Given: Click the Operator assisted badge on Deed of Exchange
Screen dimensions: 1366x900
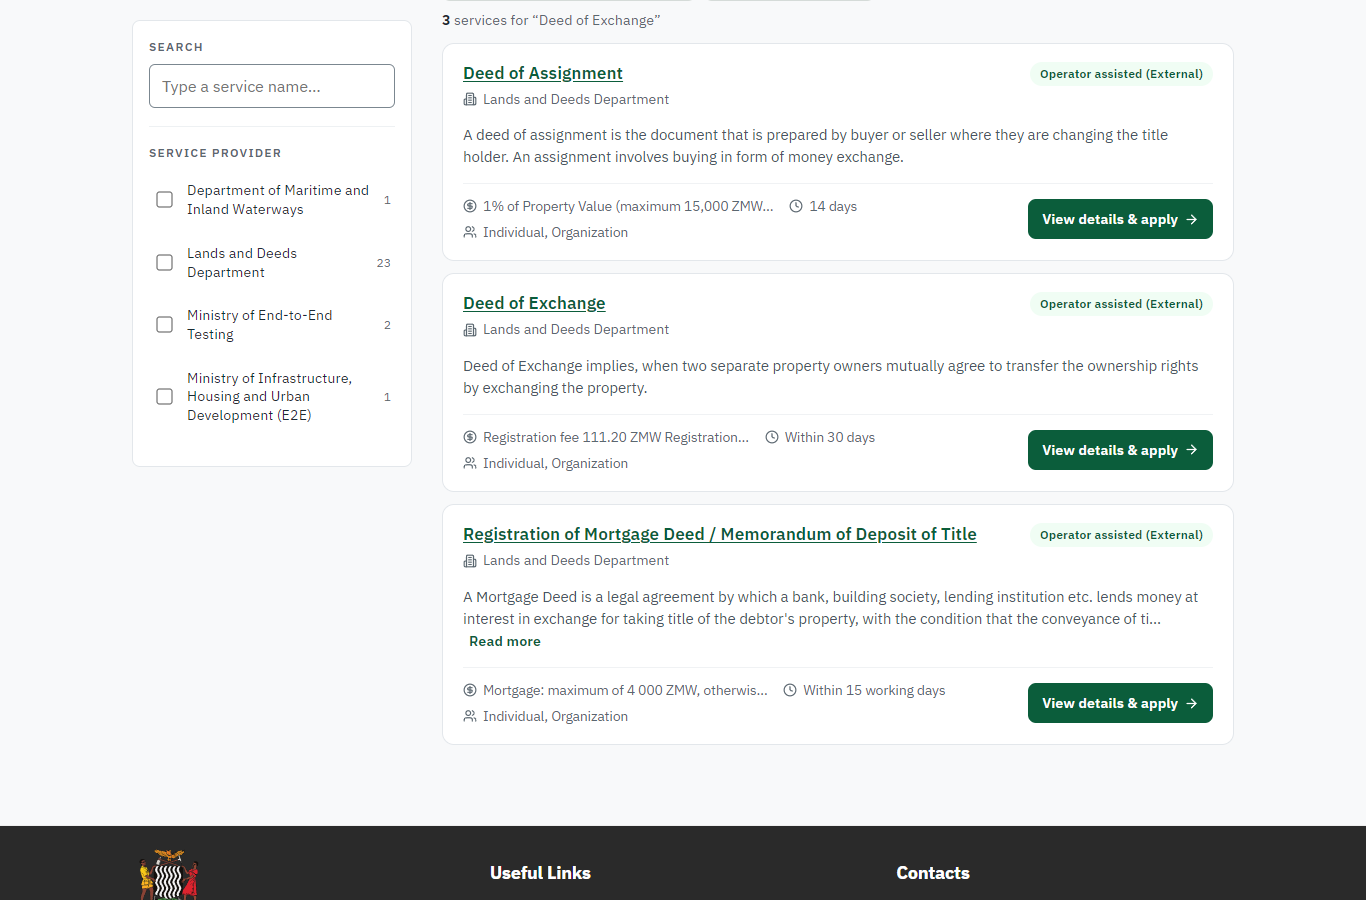Looking at the screenshot, I should (1121, 304).
